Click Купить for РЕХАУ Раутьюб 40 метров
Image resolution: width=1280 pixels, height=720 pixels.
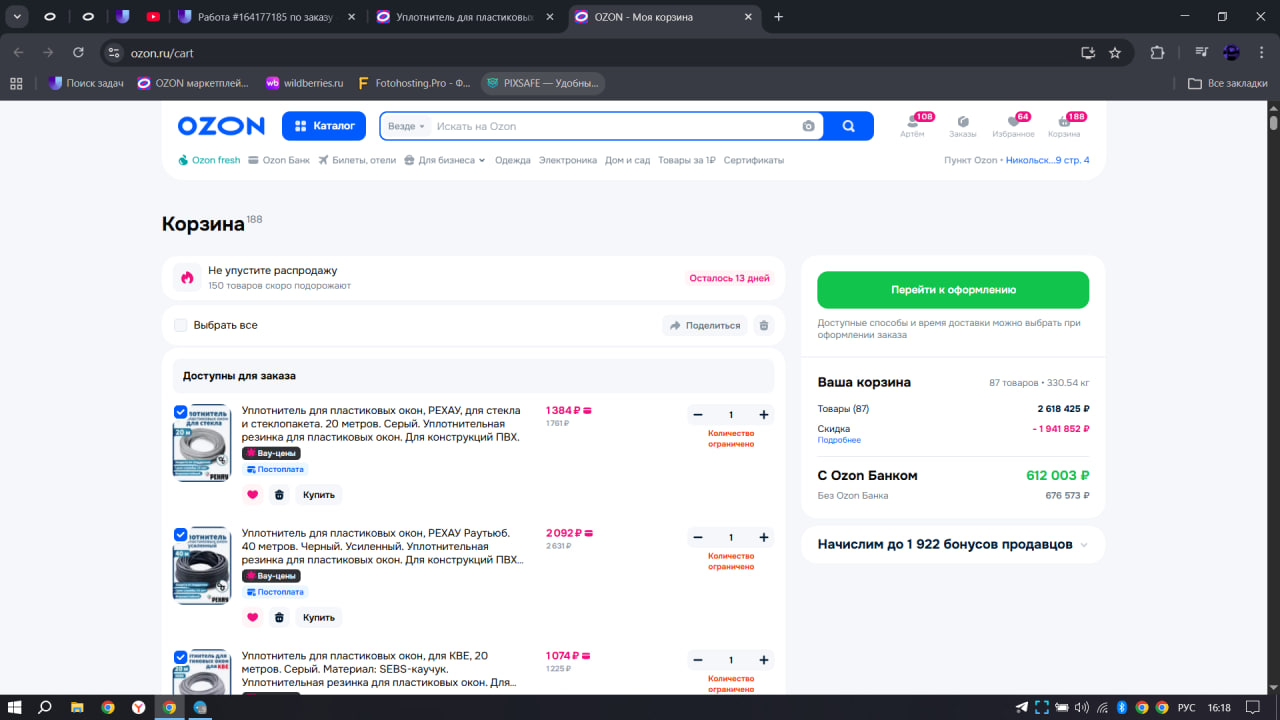[319, 617]
